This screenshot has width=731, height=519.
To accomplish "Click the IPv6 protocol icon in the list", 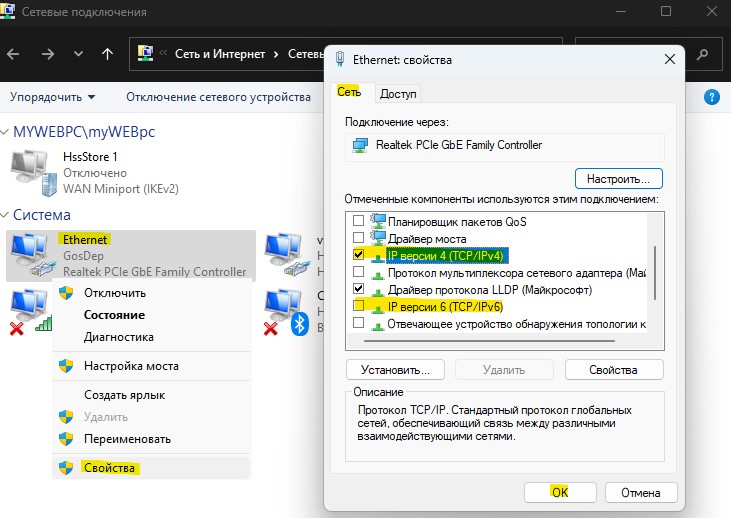I will click(x=378, y=307).
